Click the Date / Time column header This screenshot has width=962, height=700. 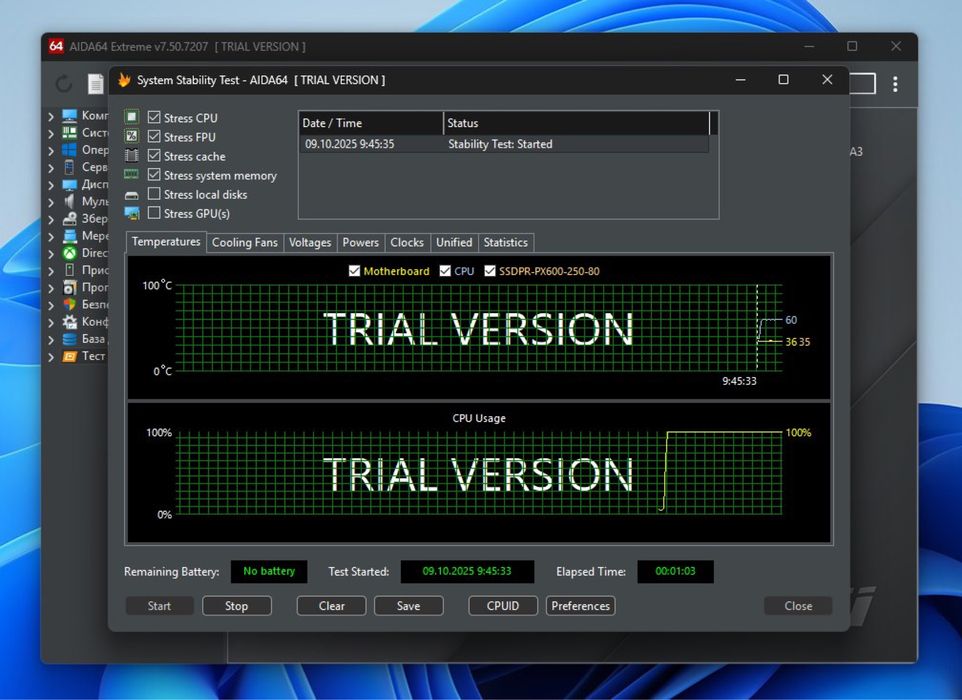pos(371,123)
